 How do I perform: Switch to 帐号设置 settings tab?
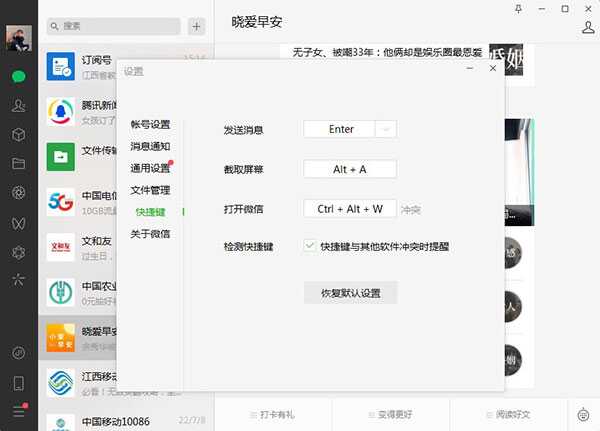150,125
